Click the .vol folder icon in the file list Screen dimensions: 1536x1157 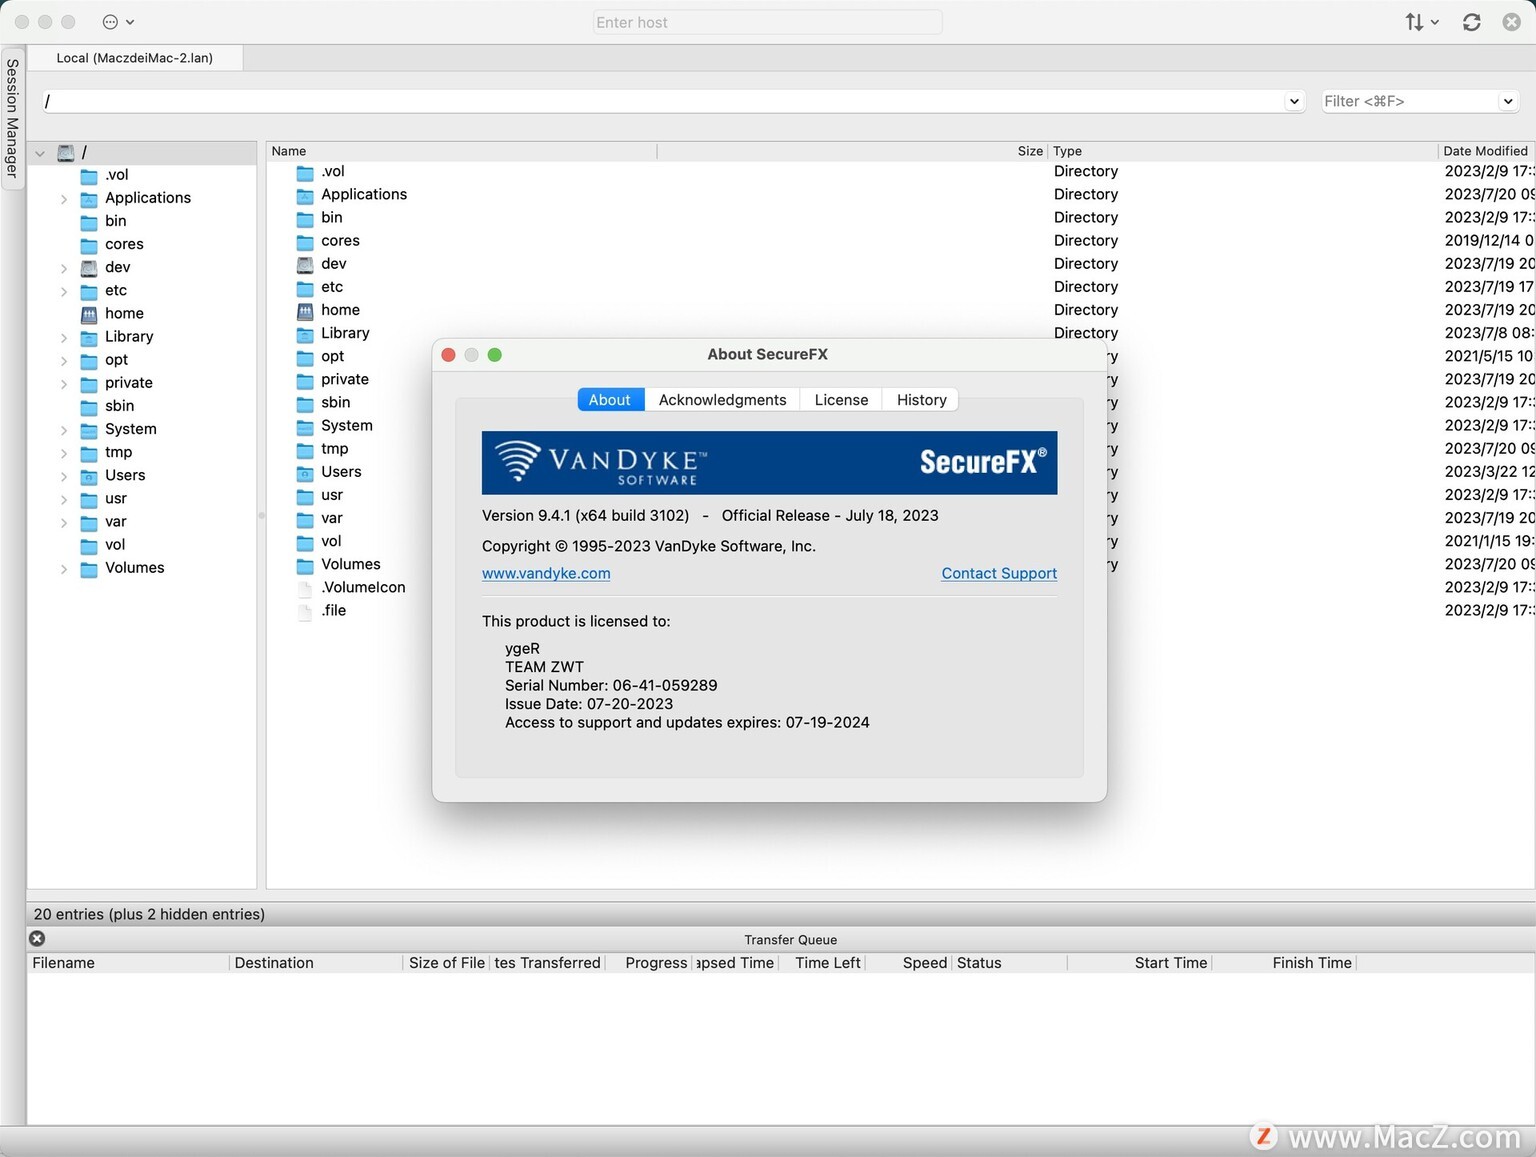[x=305, y=172]
